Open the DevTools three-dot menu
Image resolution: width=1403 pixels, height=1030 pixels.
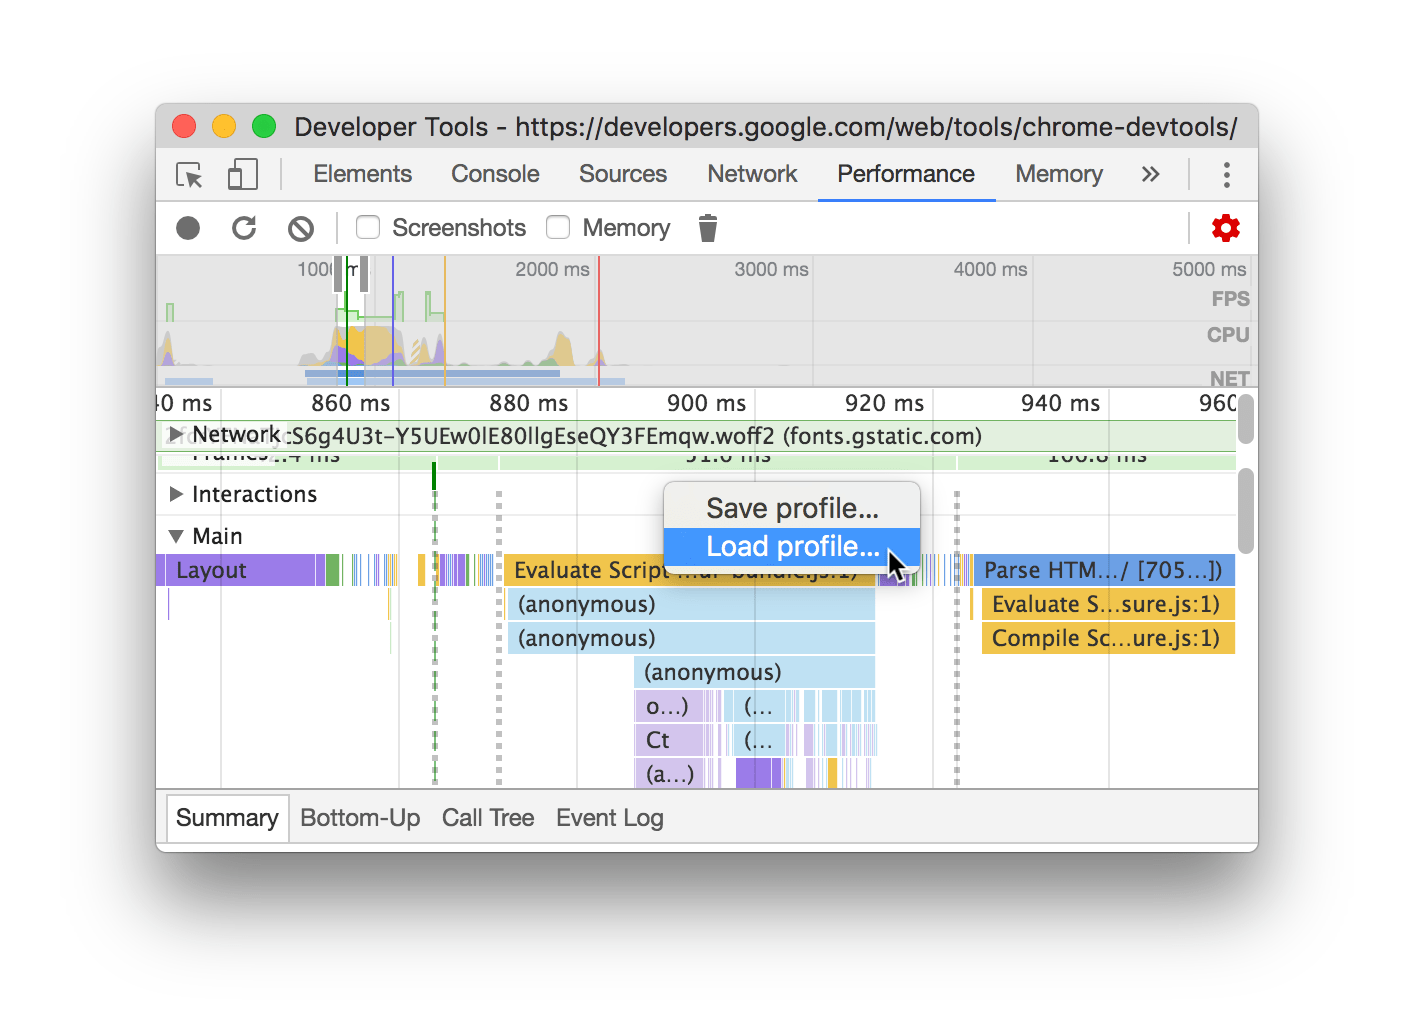(x=1226, y=175)
